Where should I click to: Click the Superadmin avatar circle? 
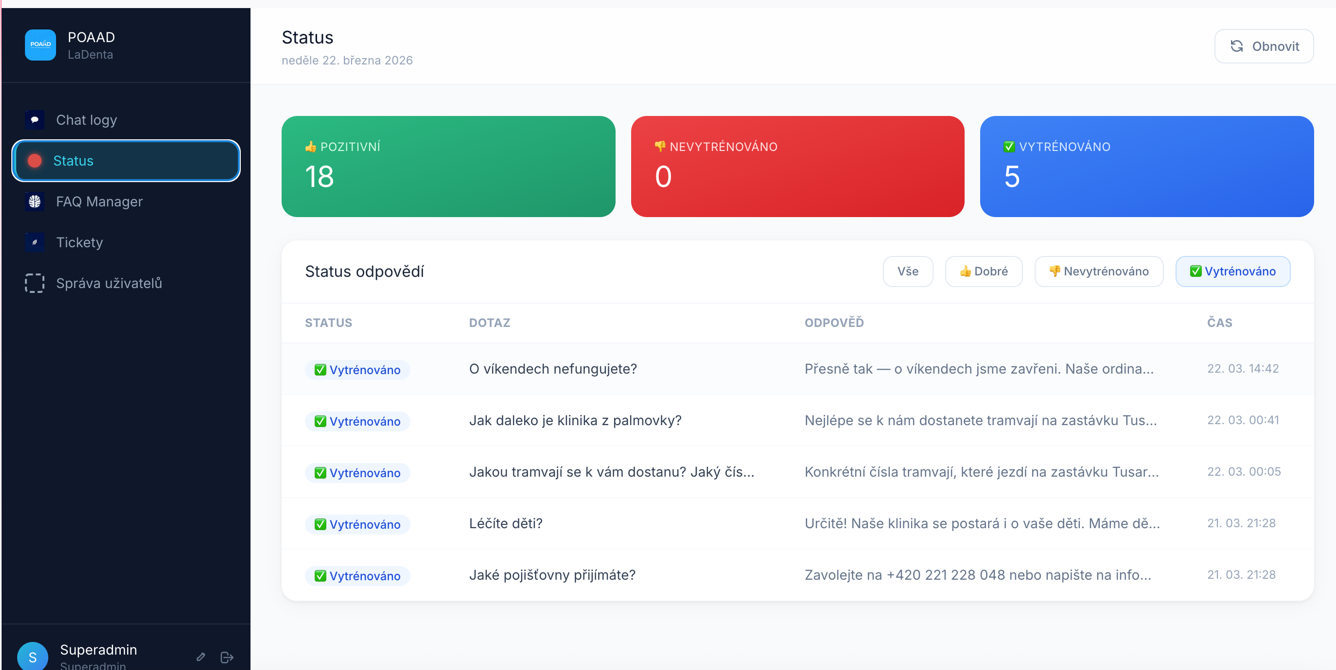click(32, 655)
